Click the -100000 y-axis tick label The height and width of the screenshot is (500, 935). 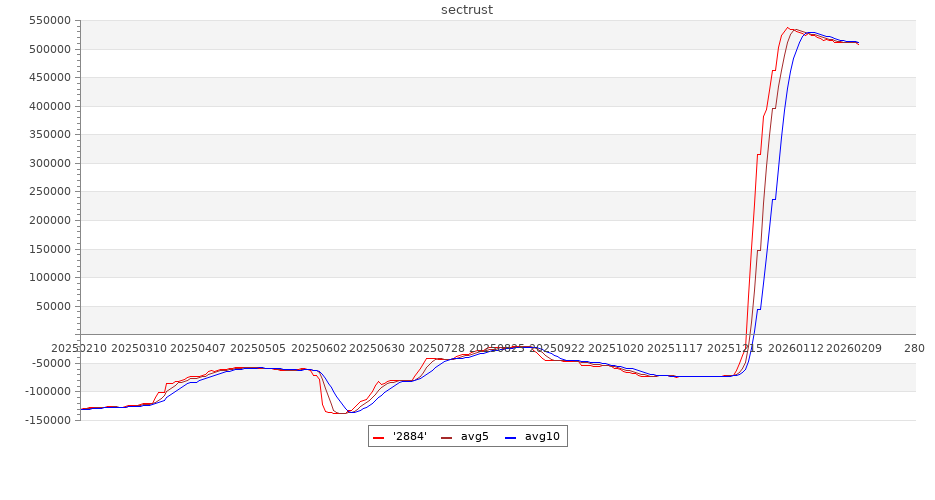46,392
